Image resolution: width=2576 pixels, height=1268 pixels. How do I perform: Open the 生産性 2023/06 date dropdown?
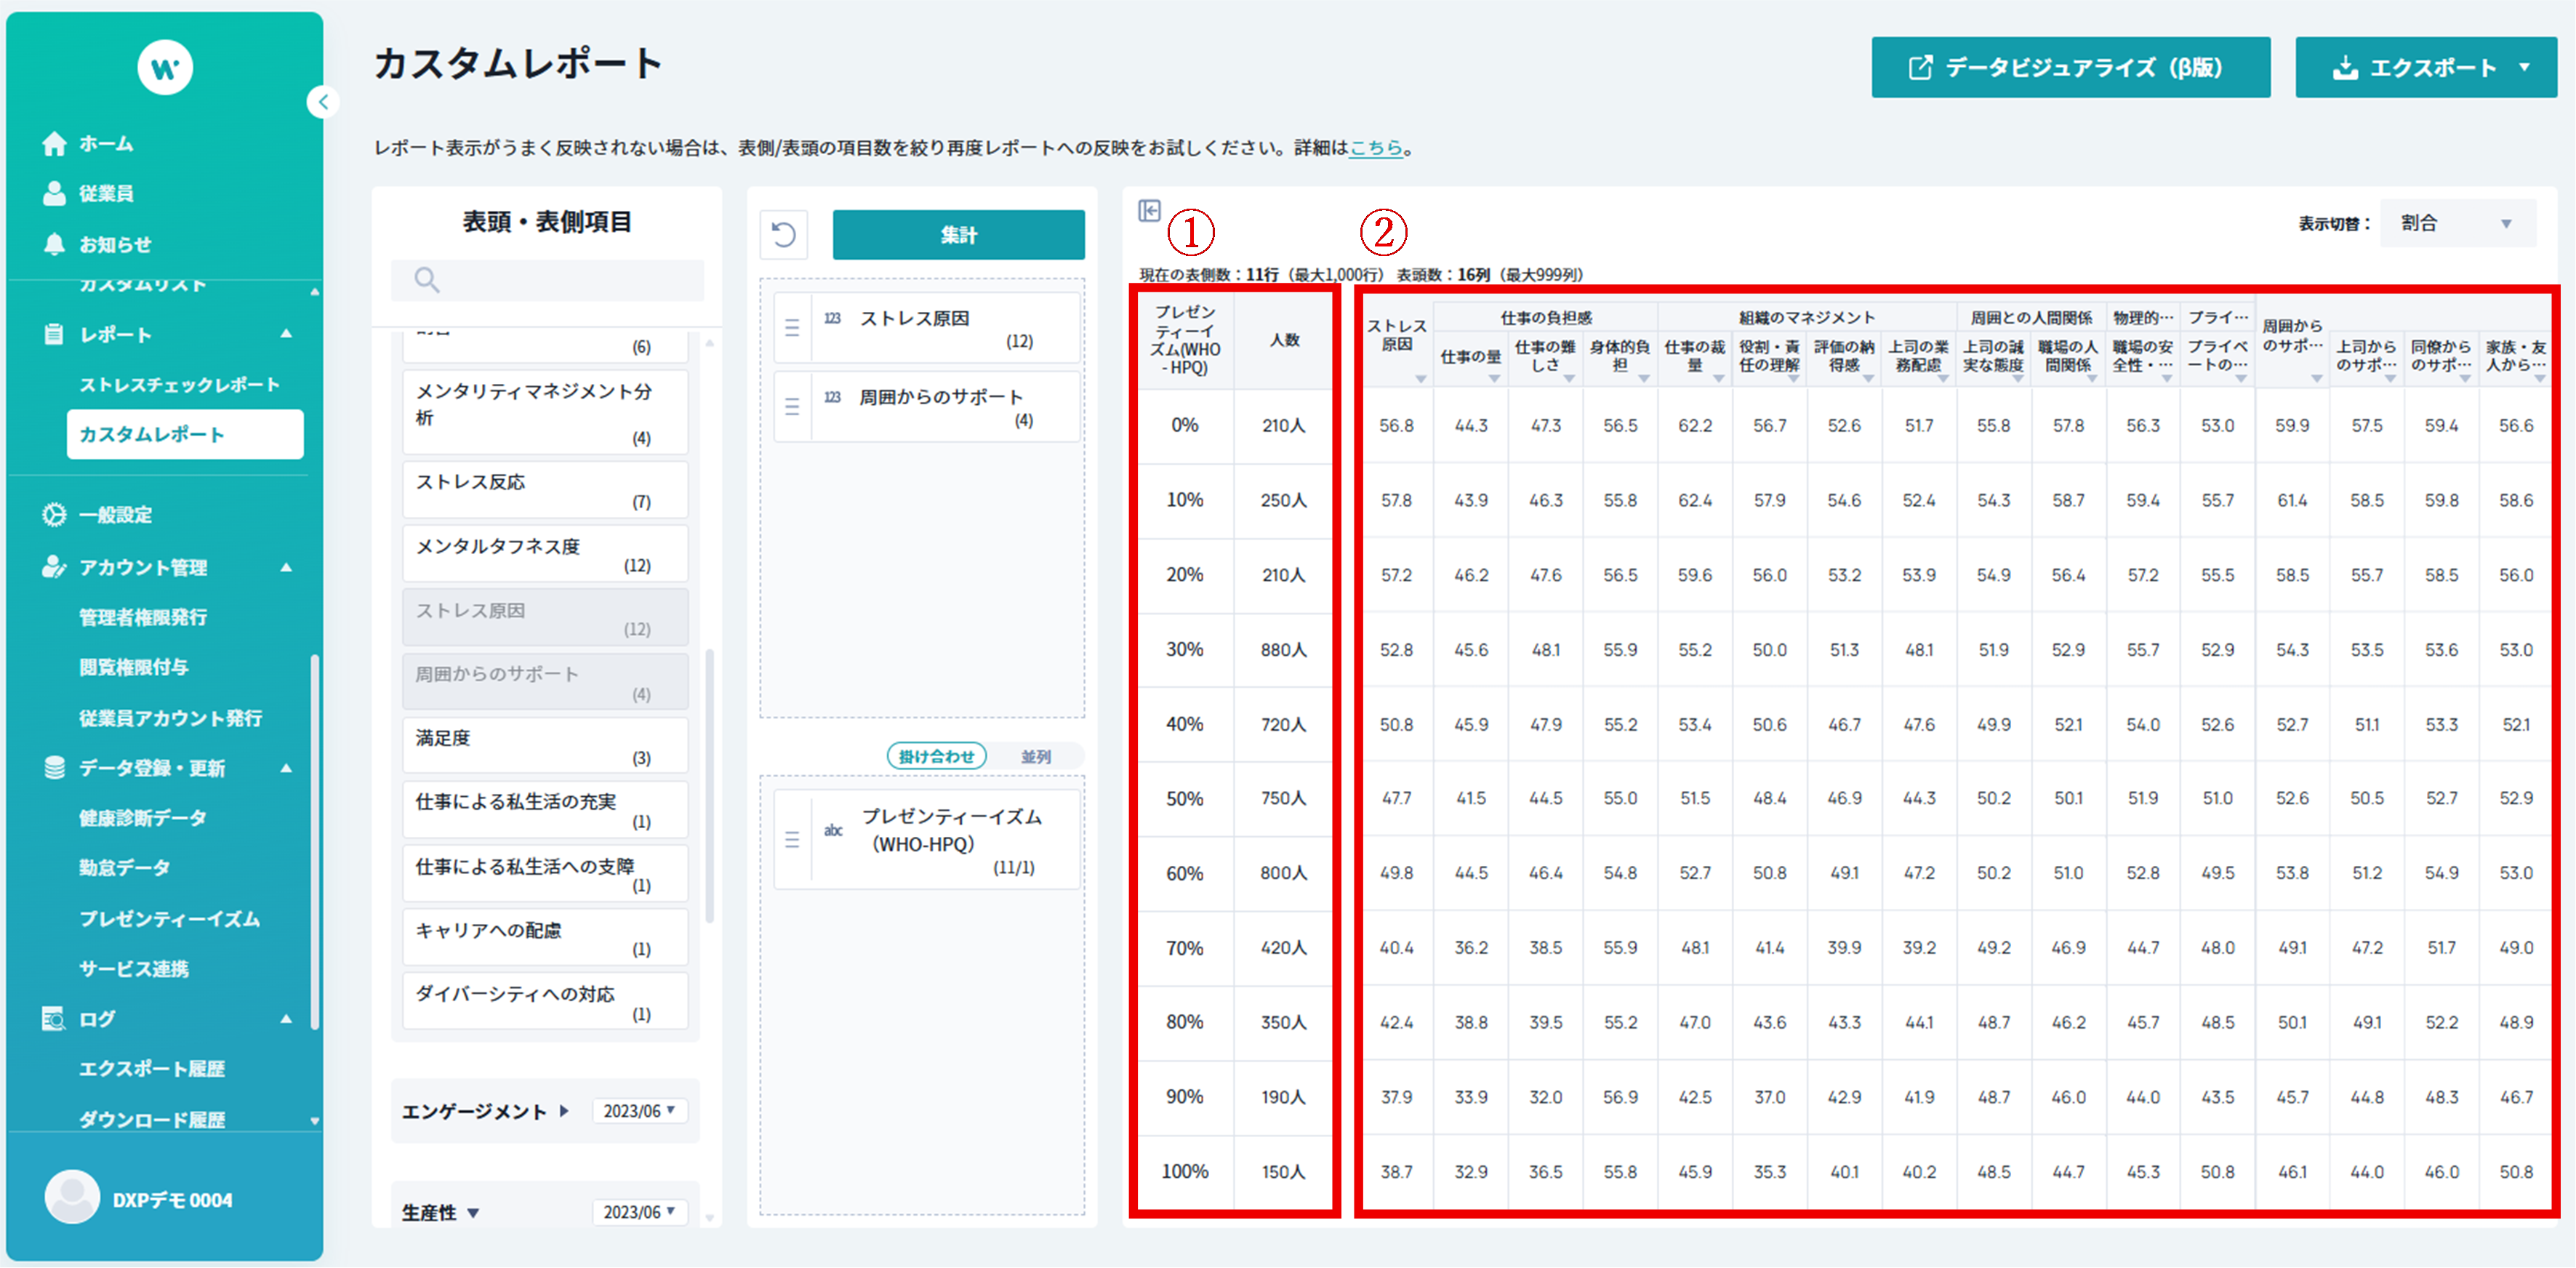tap(640, 1212)
